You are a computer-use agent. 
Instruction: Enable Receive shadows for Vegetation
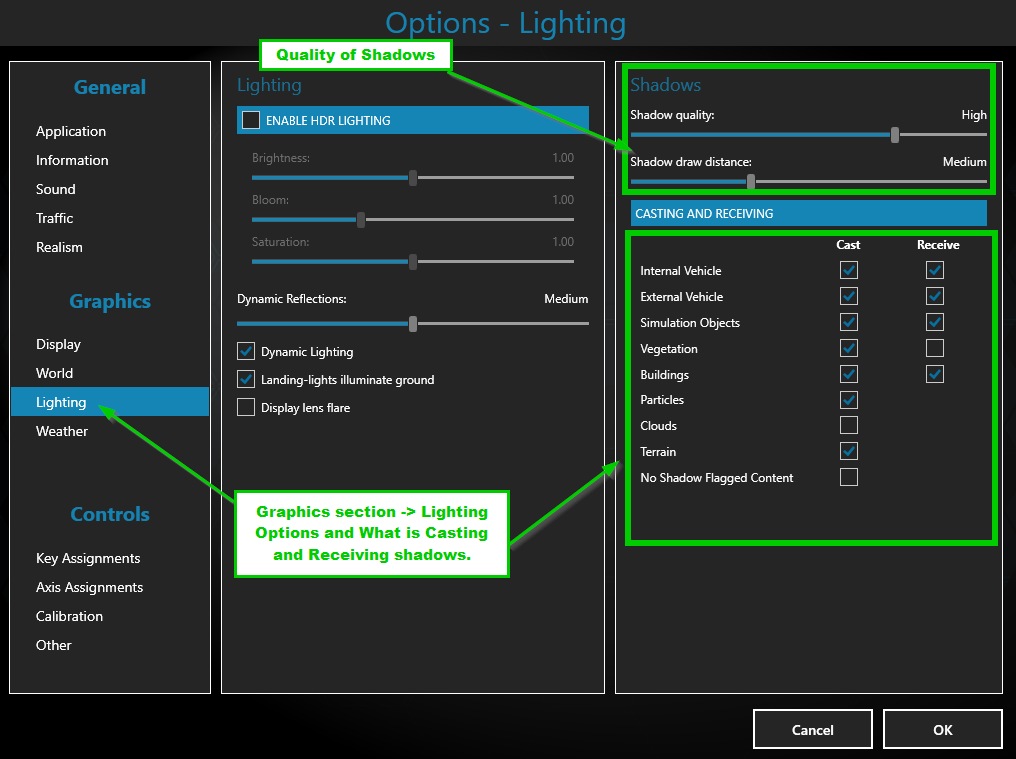click(934, 348)
